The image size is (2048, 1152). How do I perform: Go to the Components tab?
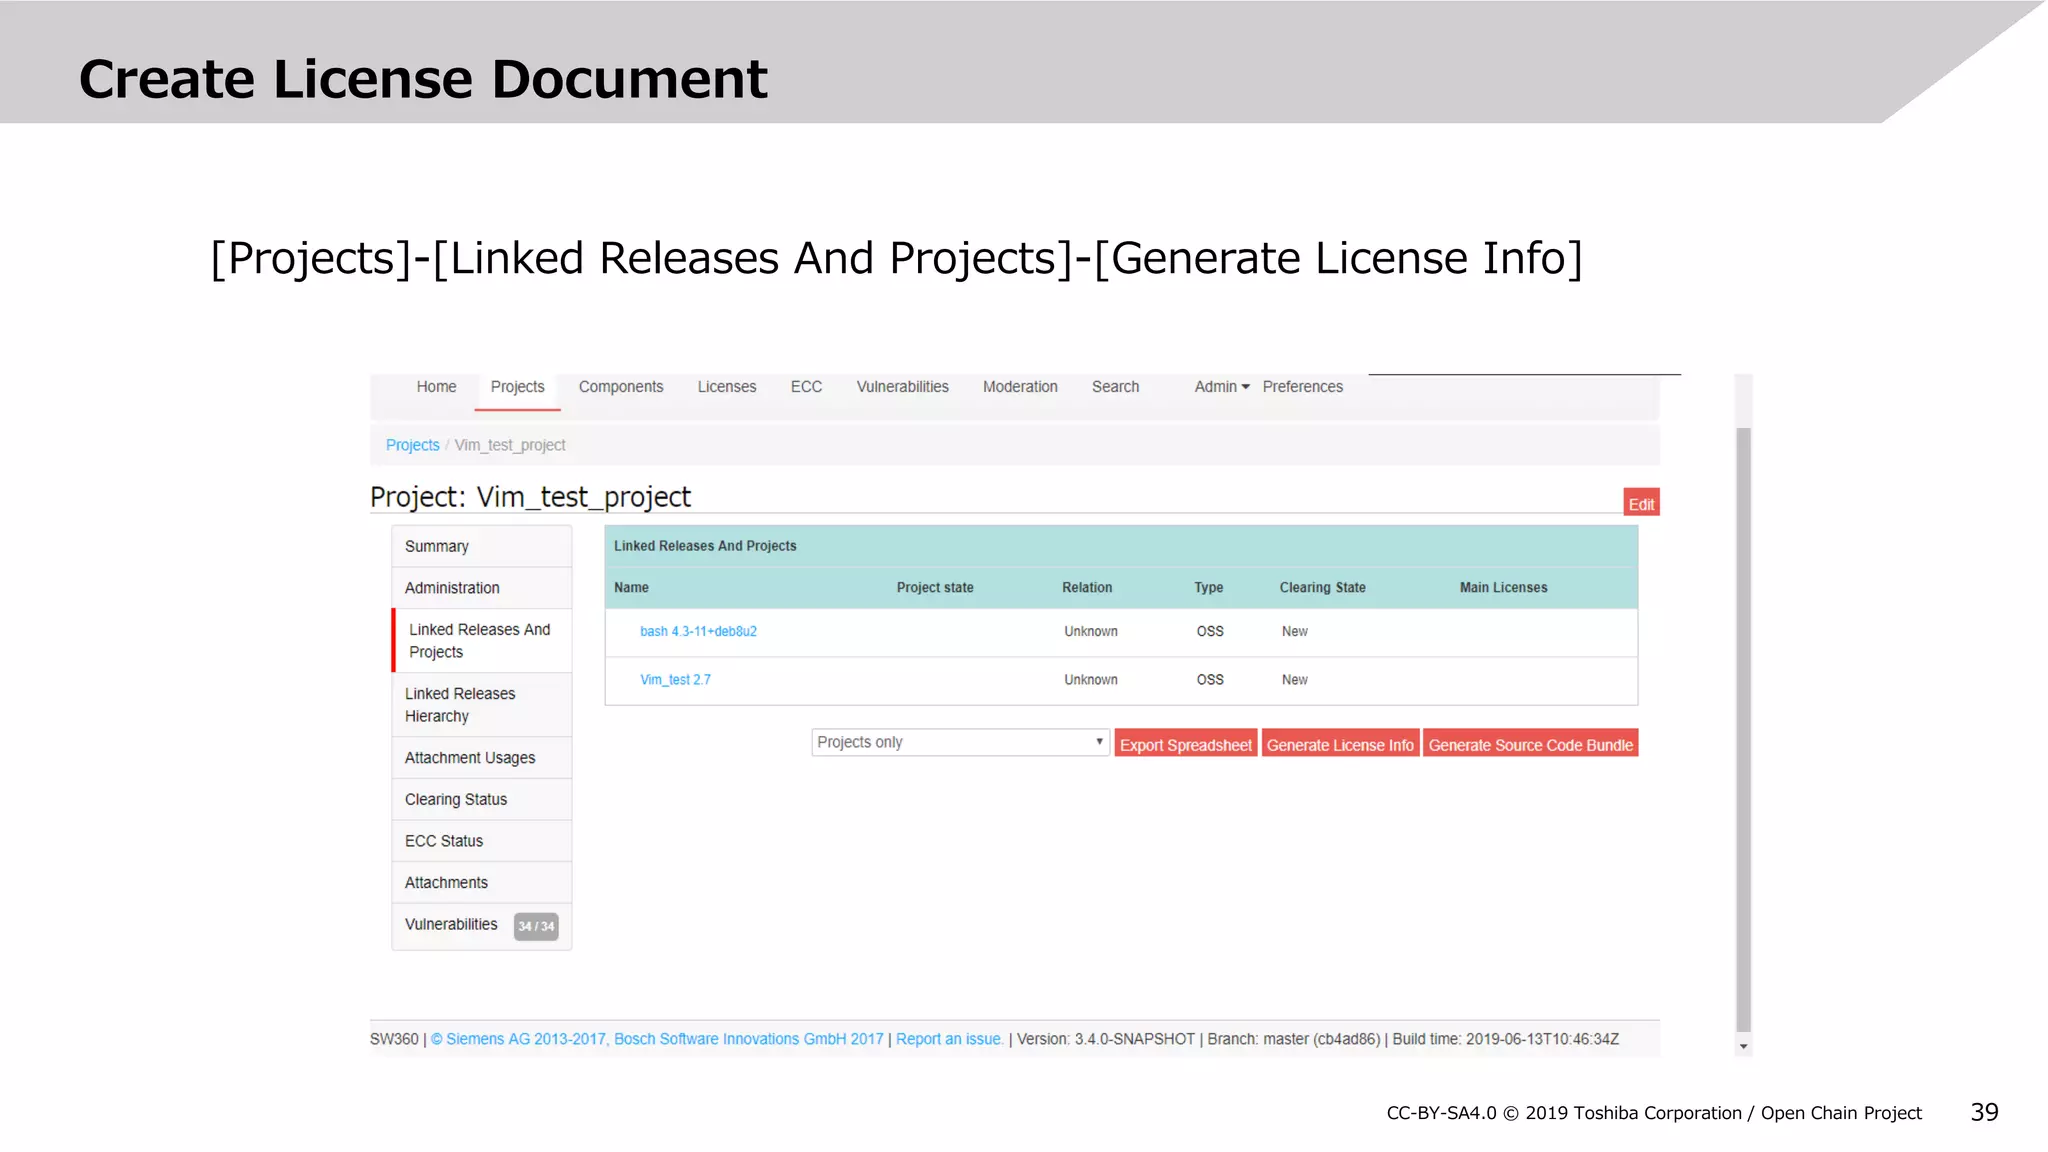coord(621,387)
